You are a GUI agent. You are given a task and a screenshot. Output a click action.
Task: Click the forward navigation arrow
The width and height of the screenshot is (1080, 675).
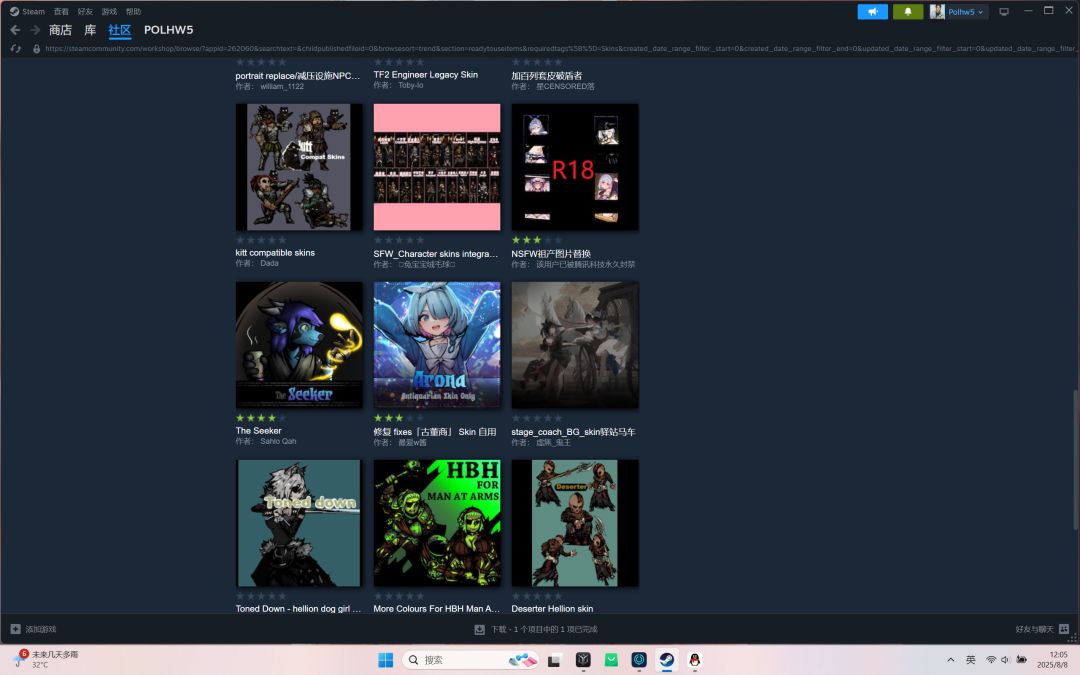[x=34, y=30]
